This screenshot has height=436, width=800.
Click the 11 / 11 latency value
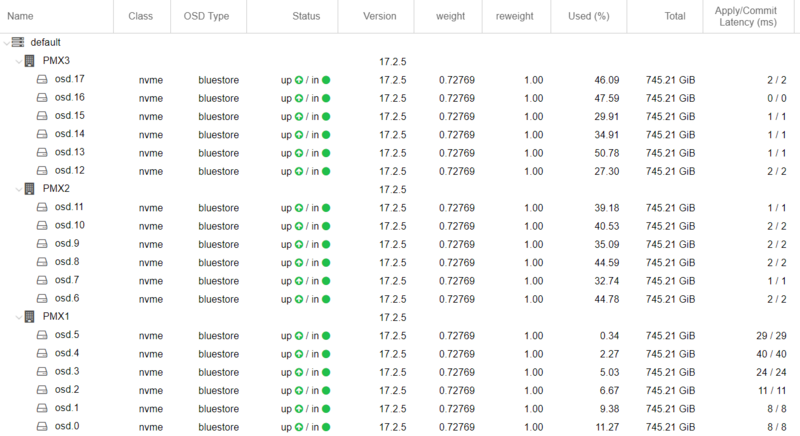tap(772, 391)
